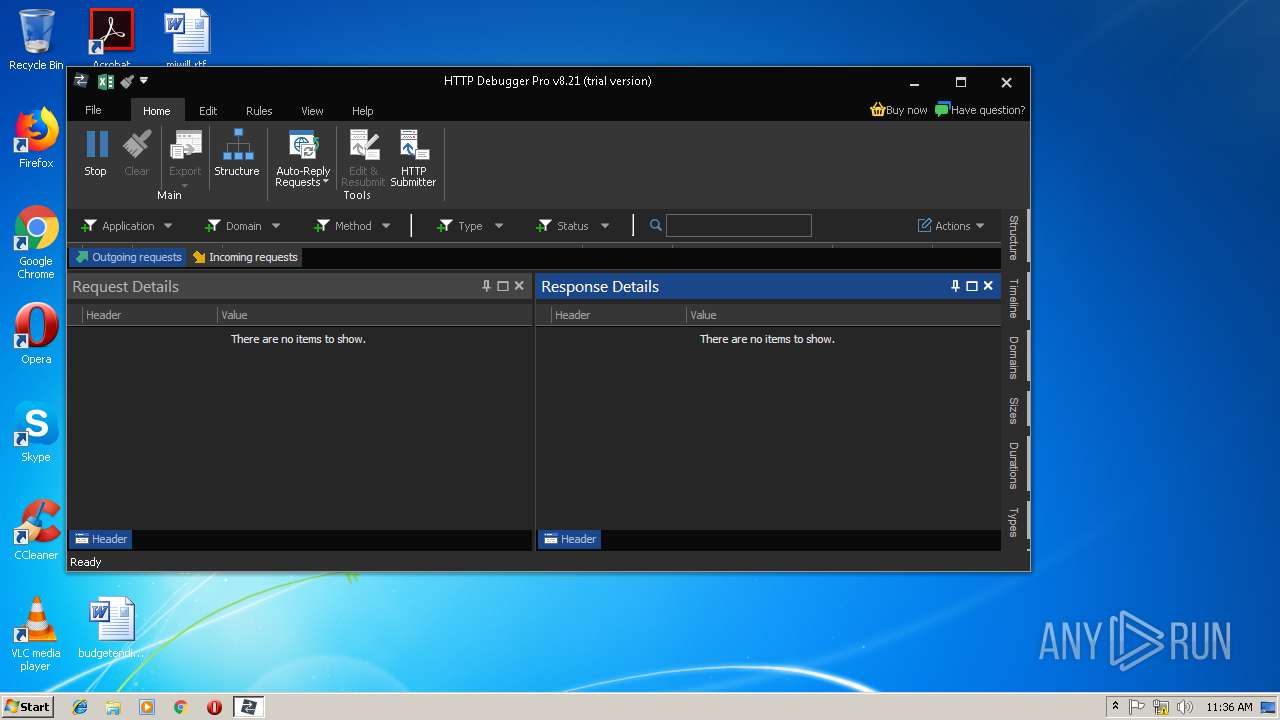This screenshot has width=1280, height=720.
Task: Open the Structure view icon
Action: 237,154
